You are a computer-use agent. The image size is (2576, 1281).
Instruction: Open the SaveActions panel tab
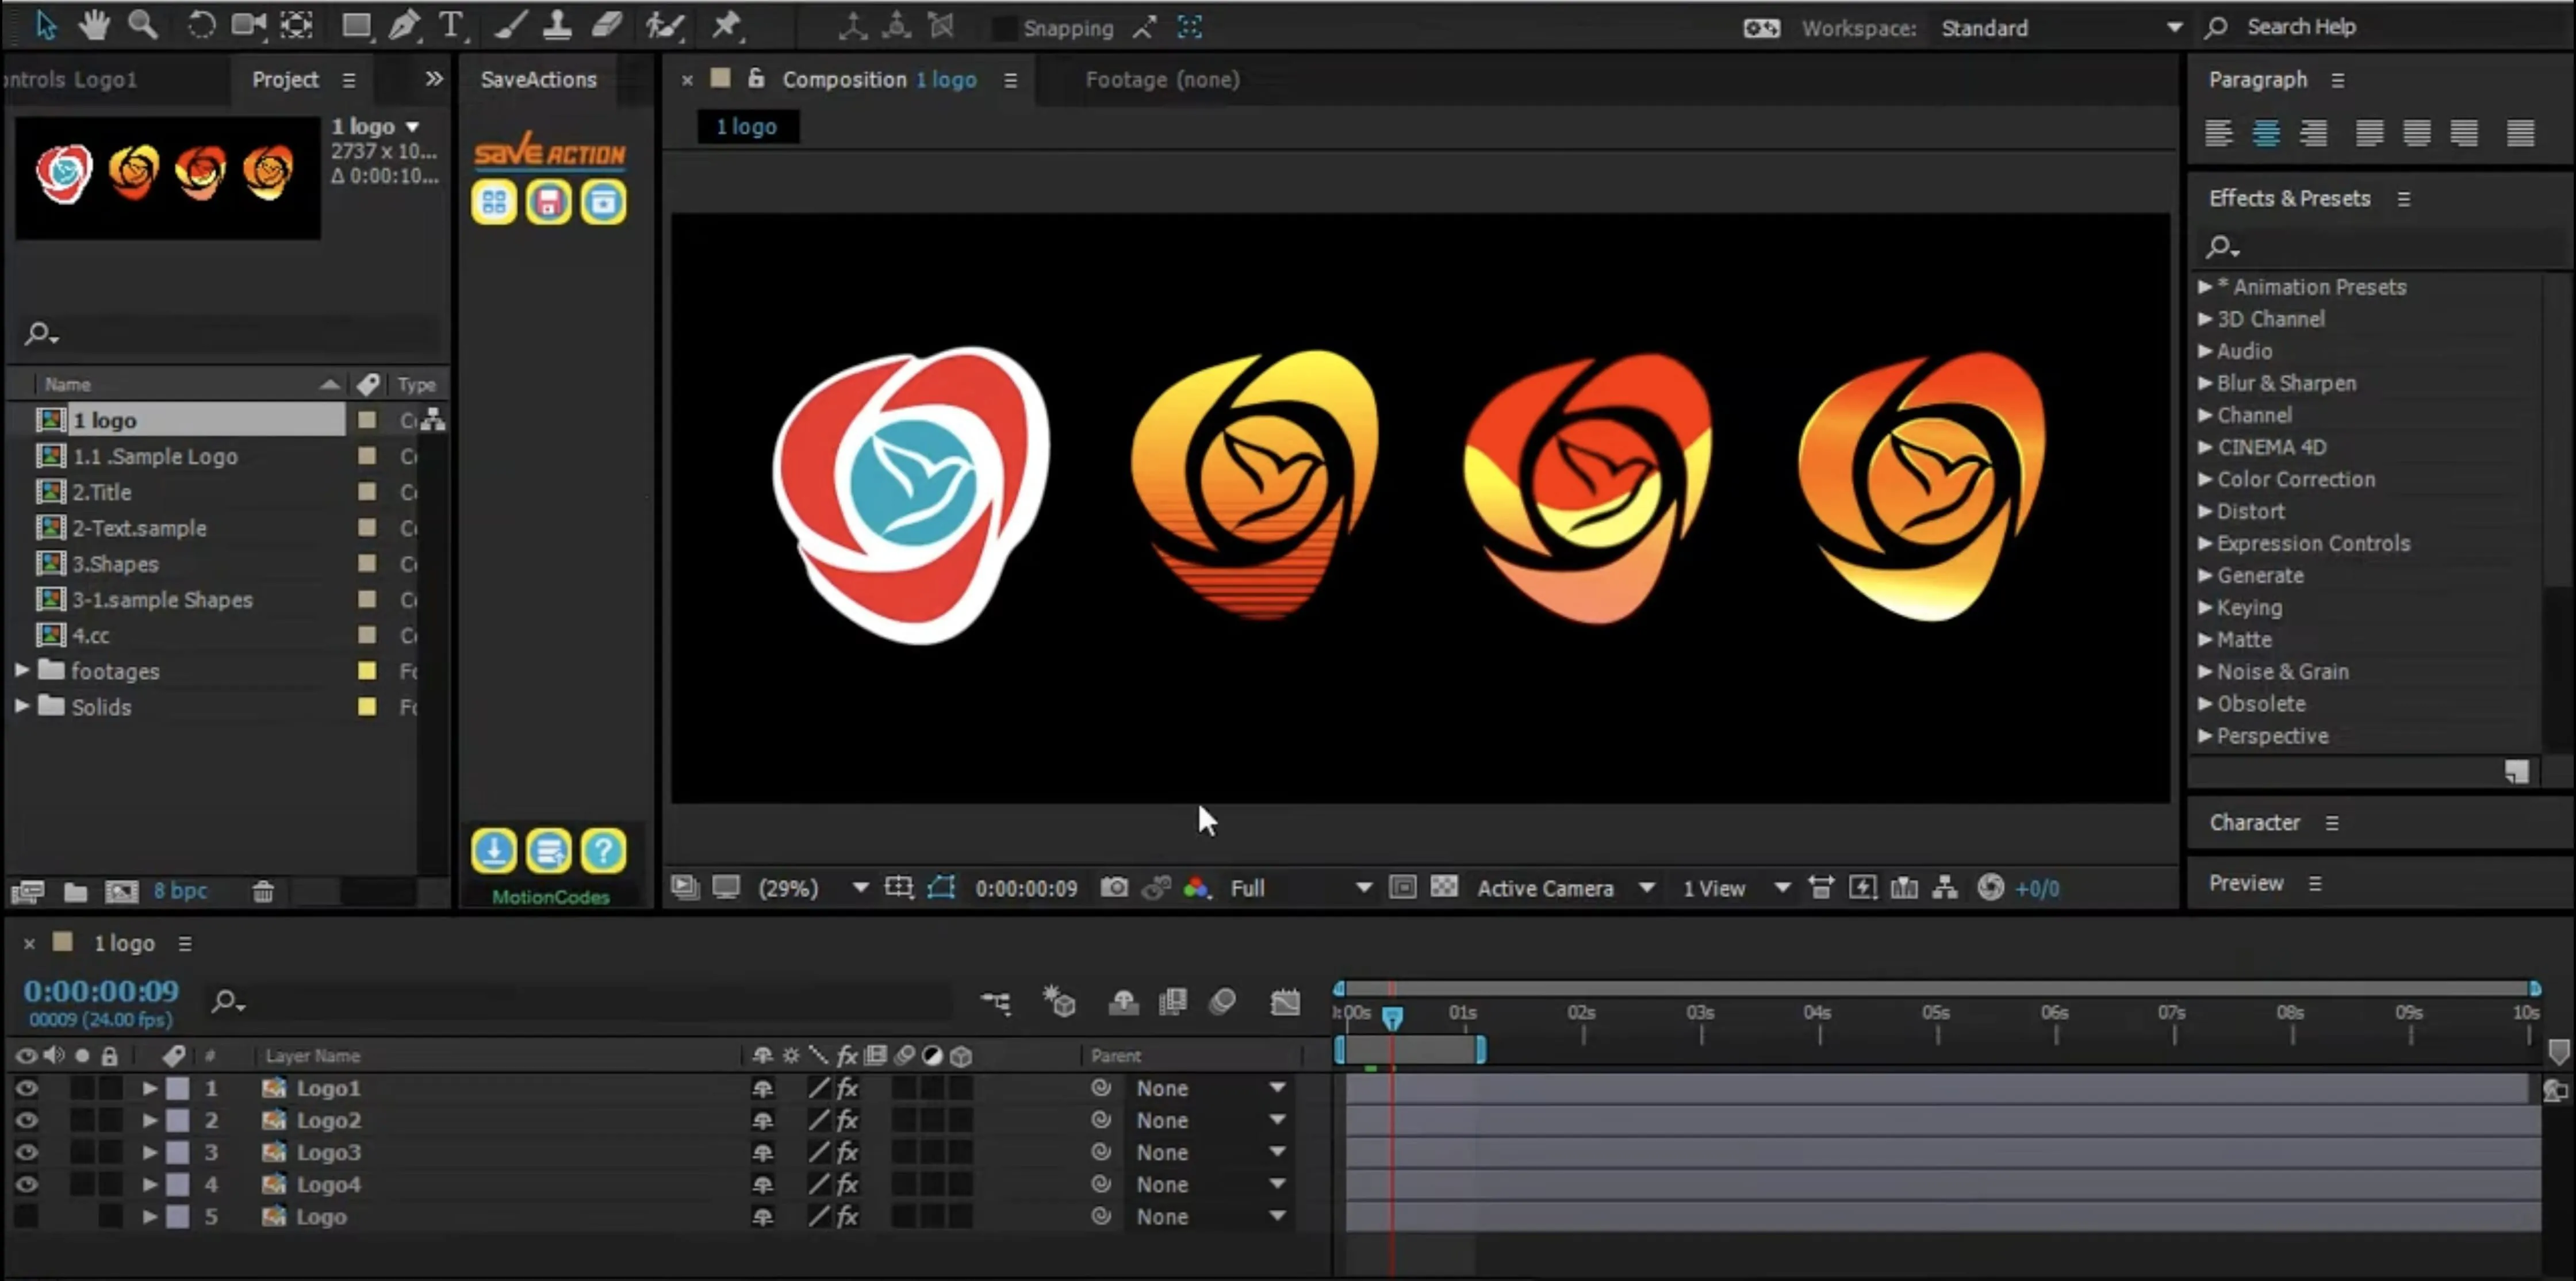point(538,79)
